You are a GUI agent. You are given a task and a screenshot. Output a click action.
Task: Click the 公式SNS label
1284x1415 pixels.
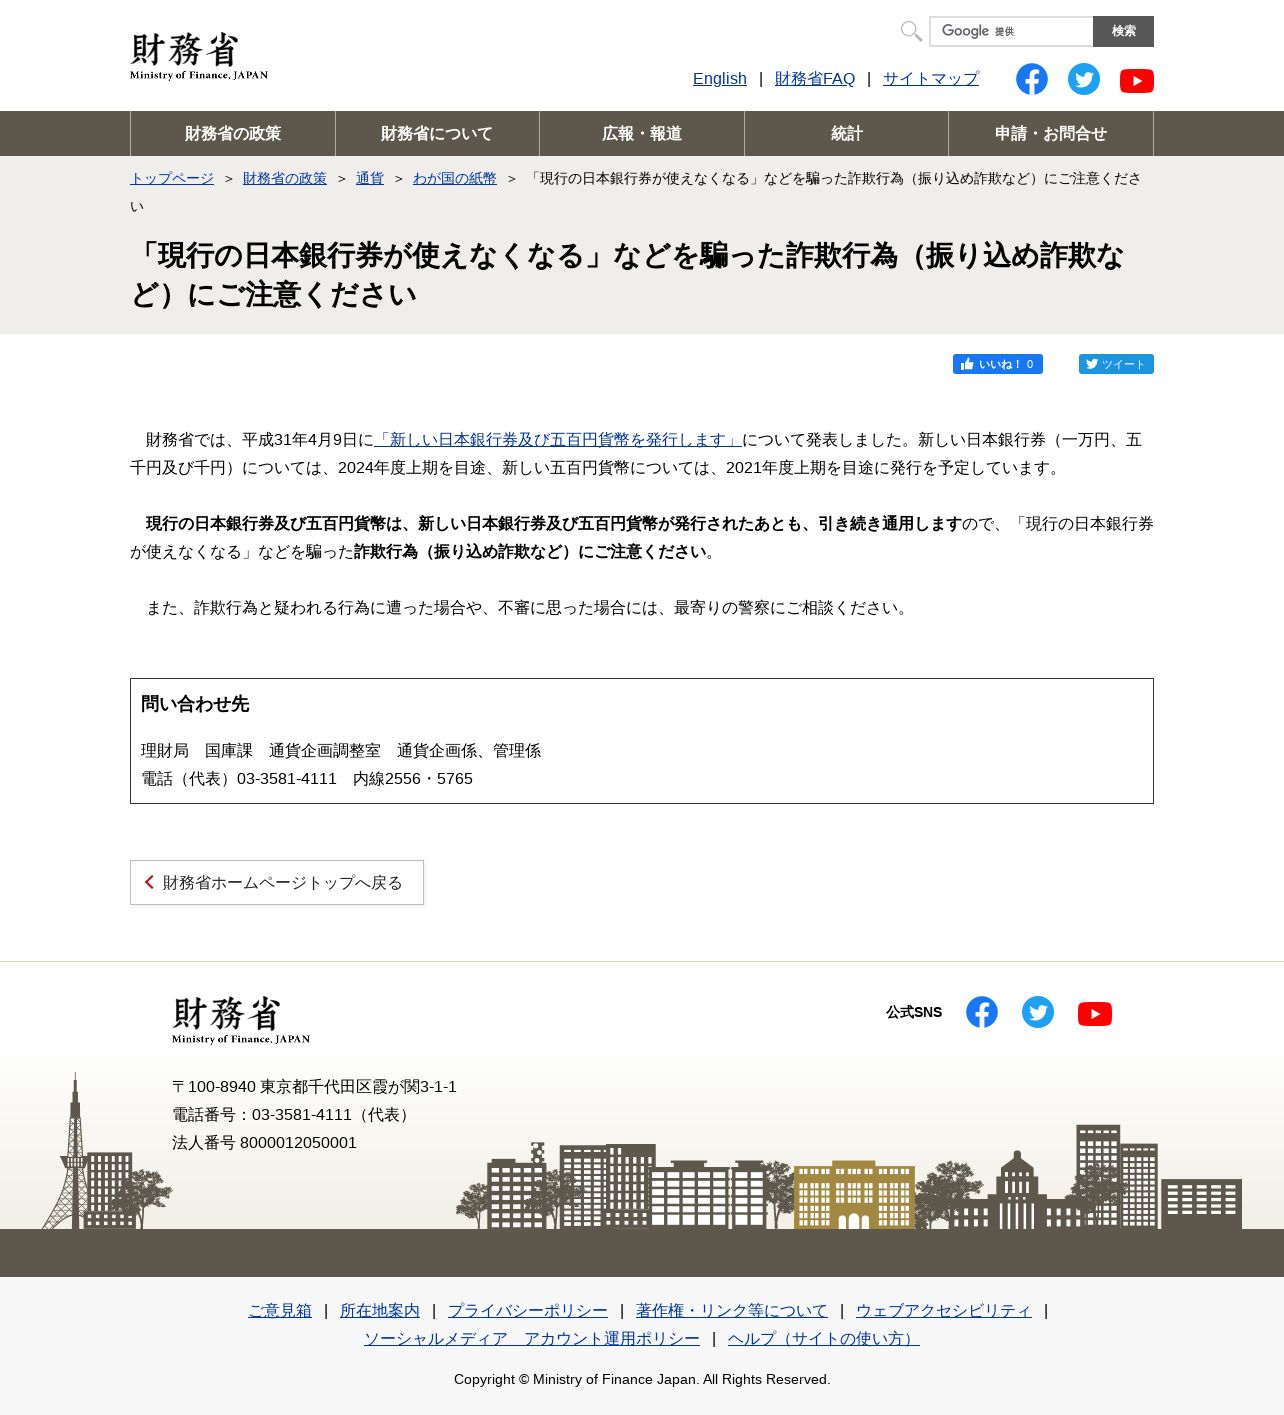(914, 1012)
